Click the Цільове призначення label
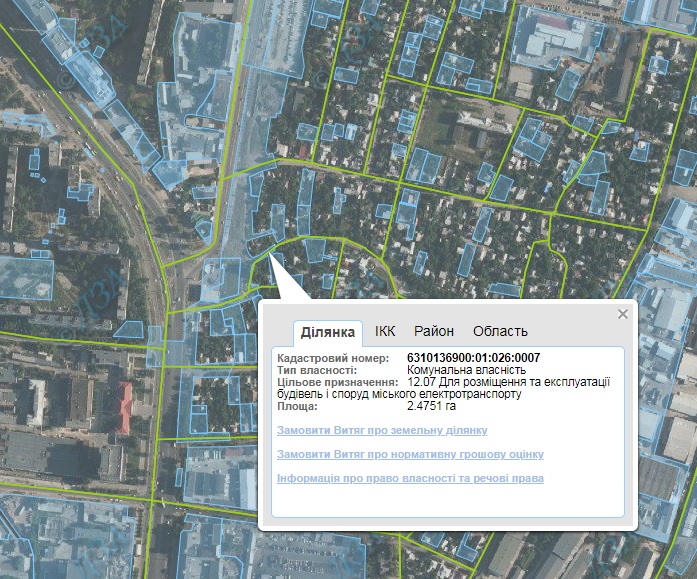The image size is (697, 579). [338, 382]
